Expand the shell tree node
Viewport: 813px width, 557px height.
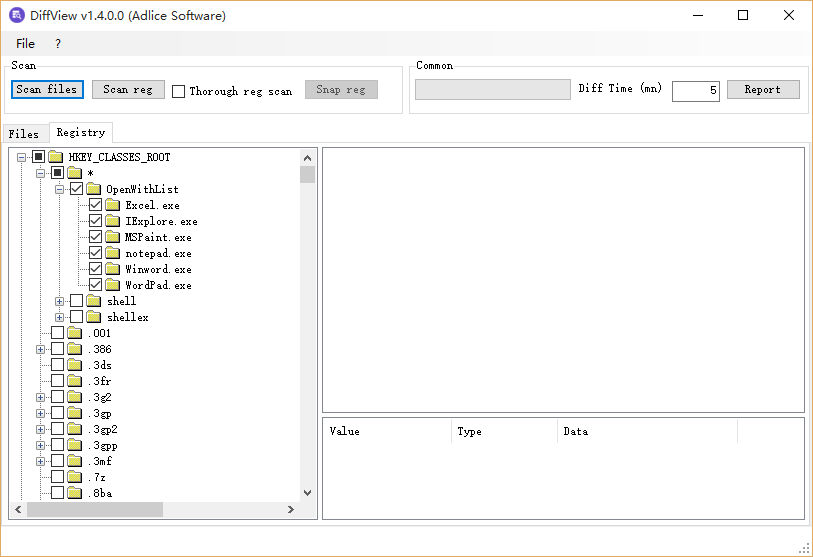point(60,301)
